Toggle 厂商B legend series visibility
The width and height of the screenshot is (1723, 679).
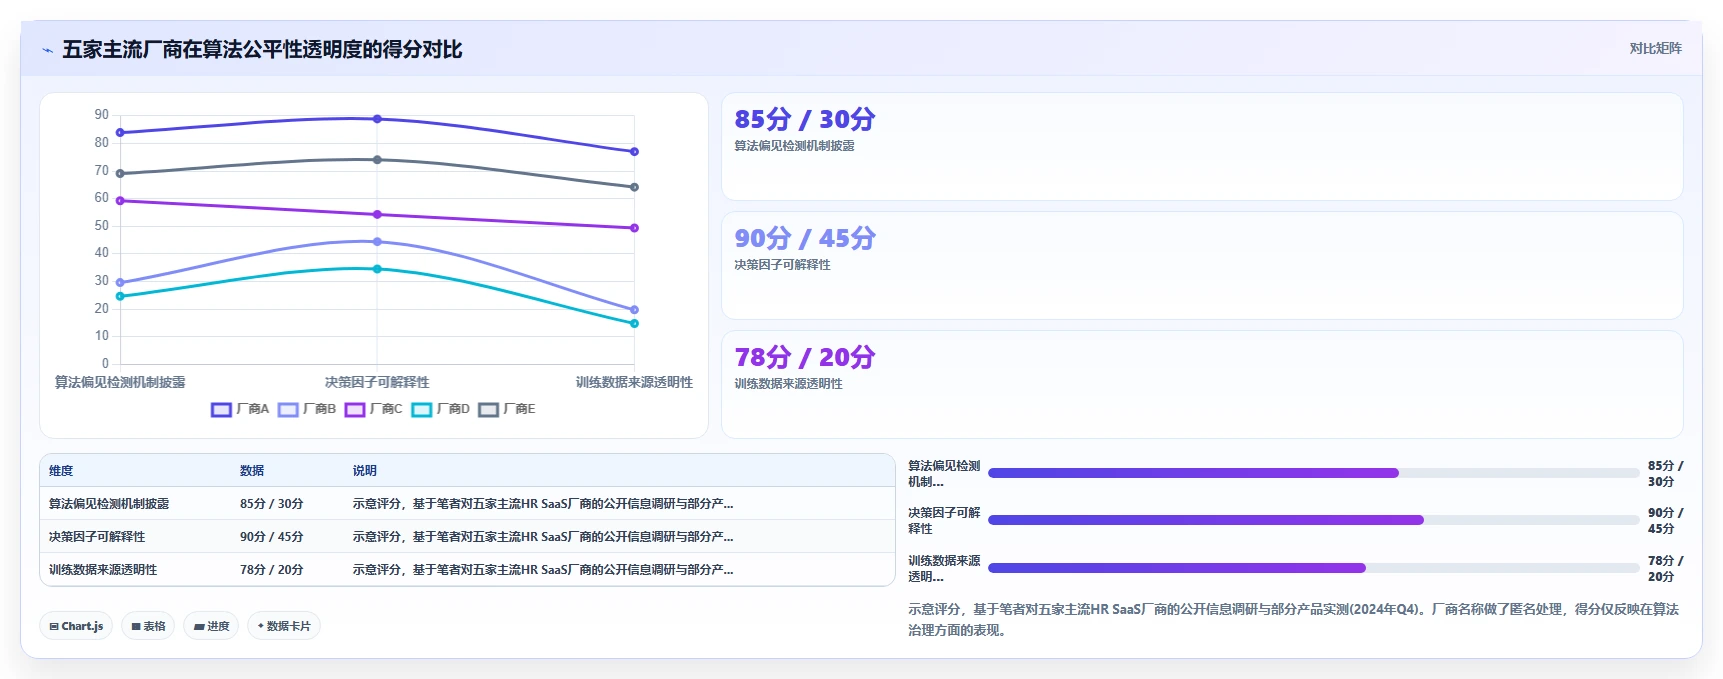click(x=307, y=409)
